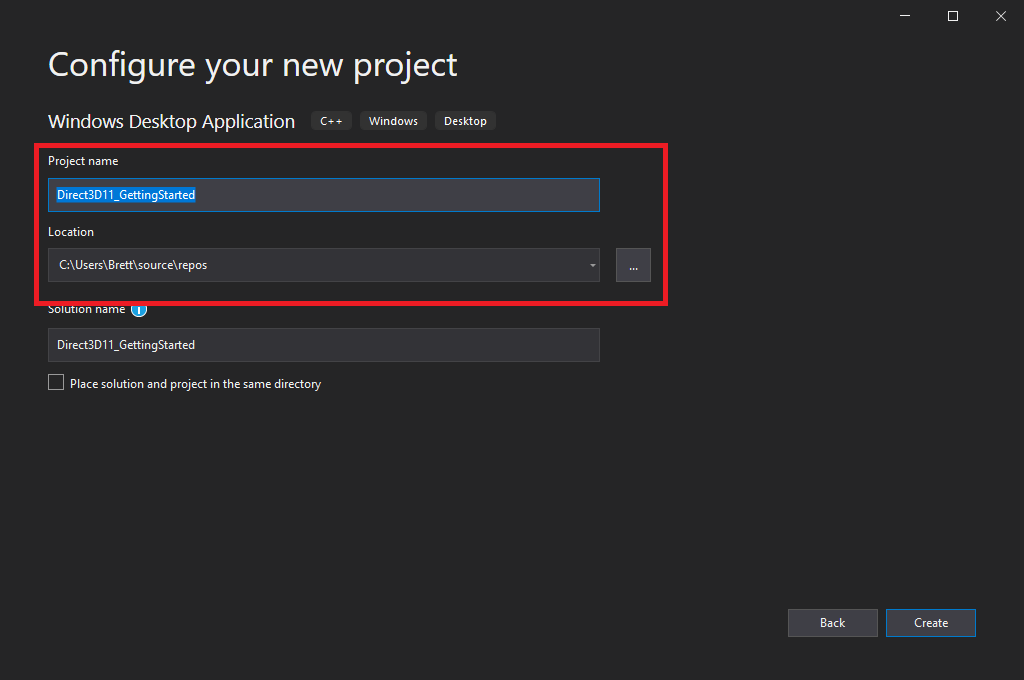The height and width of the screenshot is (680, 1024).
Task: Click the maximize window icon
Action: pyautogui.click(x=952, y=16)
